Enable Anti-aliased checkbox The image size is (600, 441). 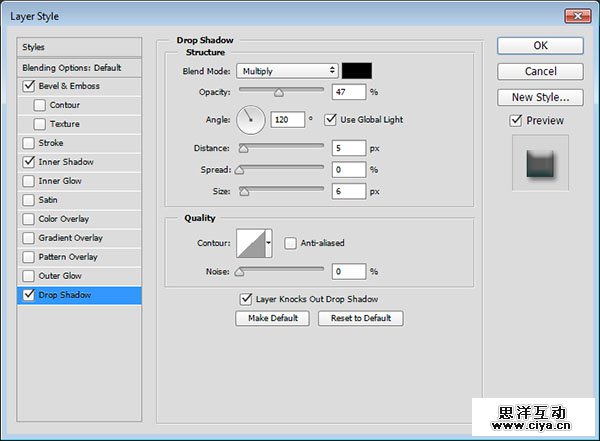click(x=290, y=243)
